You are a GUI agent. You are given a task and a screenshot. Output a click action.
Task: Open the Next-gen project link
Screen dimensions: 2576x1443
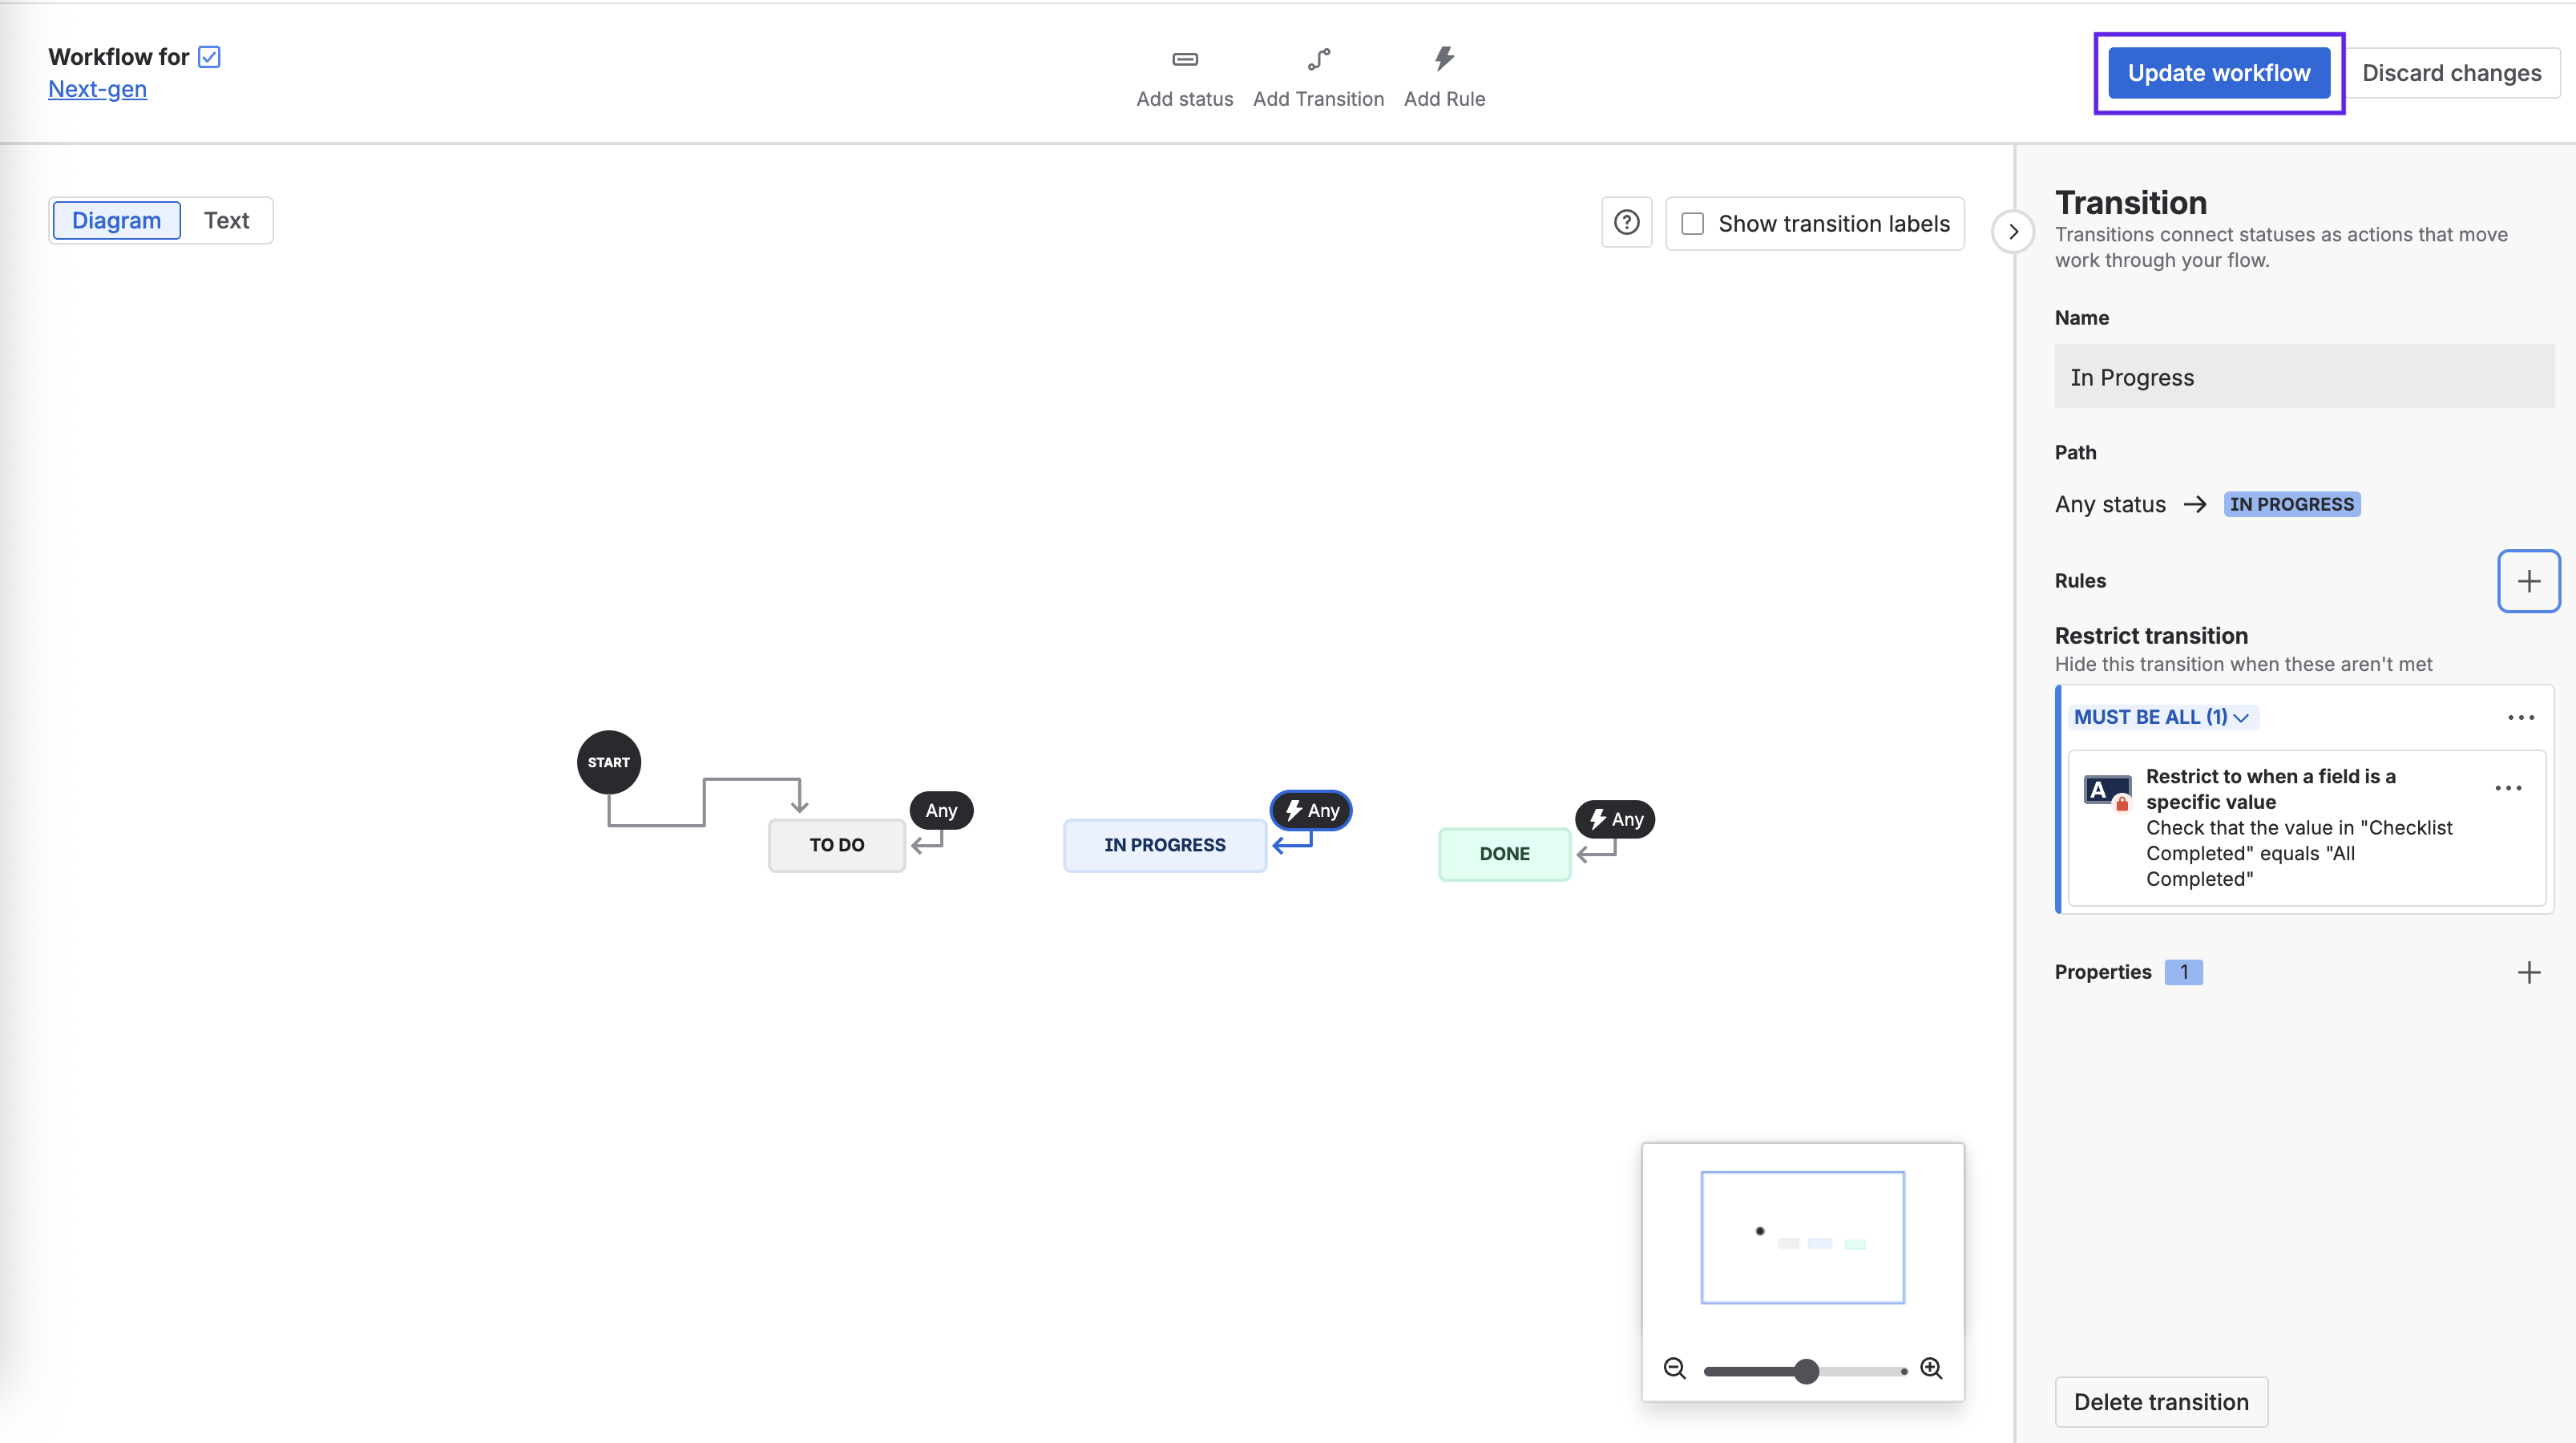[x=97, y=89]
